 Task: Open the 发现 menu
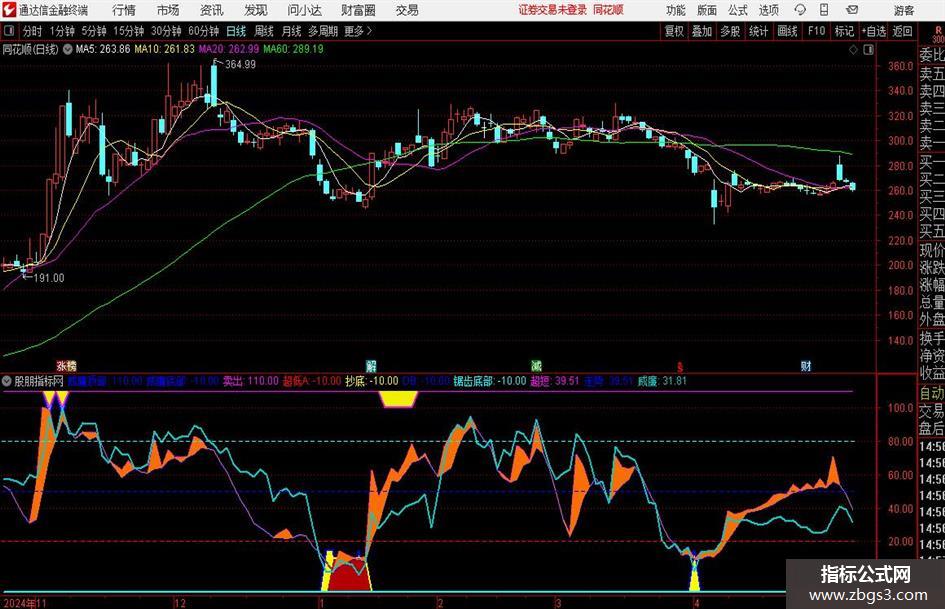pos(256,10)
